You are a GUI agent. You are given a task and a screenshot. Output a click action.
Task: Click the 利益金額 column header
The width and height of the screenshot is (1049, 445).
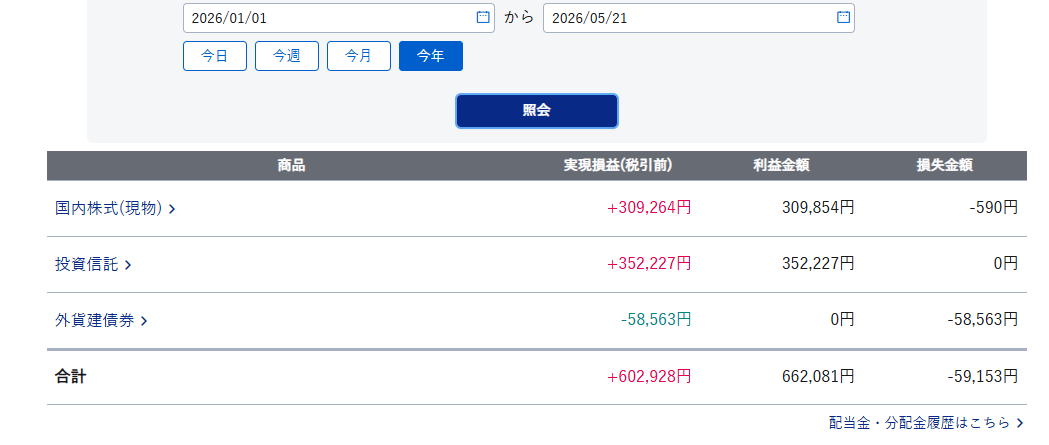781,166
